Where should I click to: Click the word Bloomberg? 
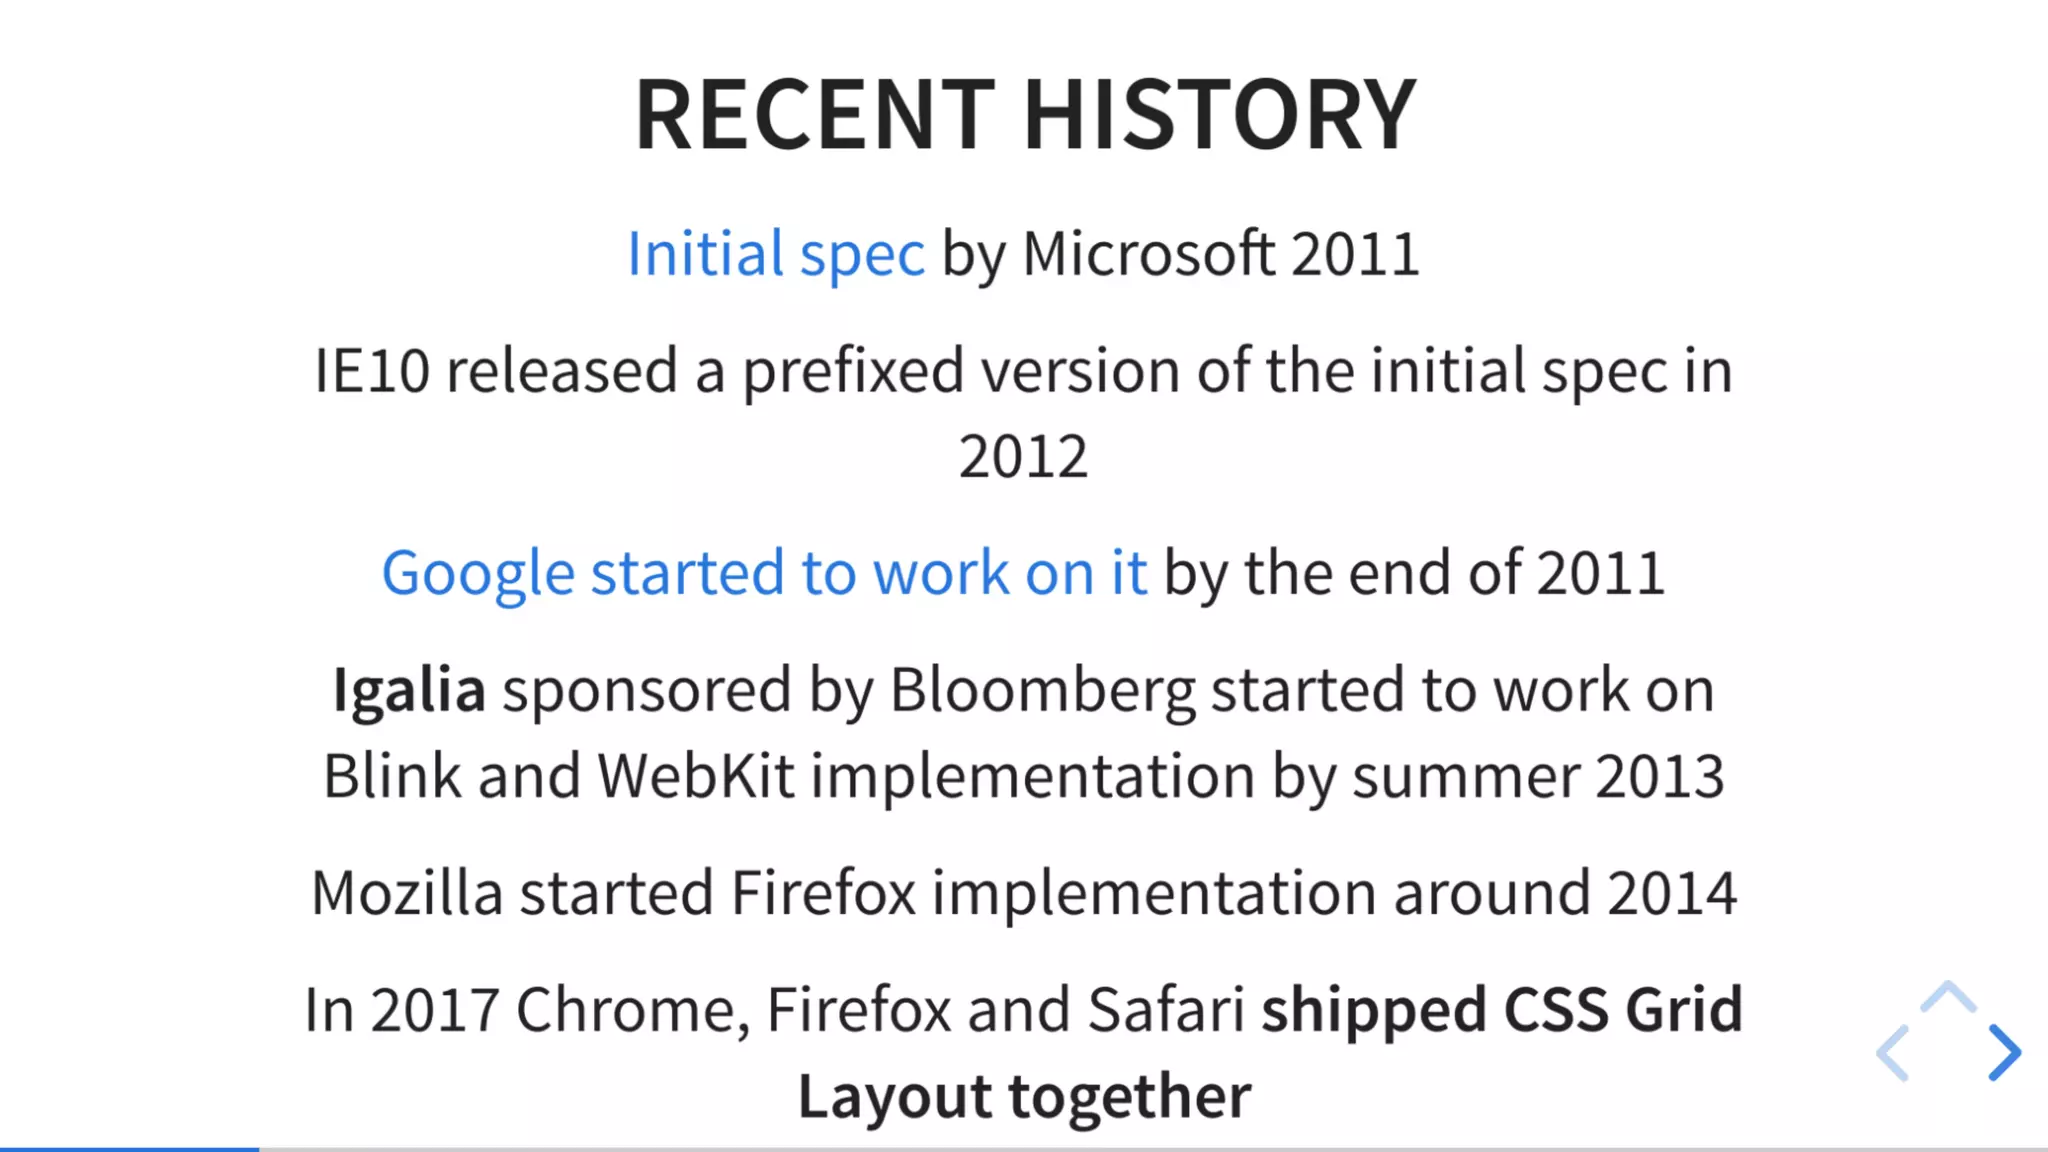(1042, 691)
